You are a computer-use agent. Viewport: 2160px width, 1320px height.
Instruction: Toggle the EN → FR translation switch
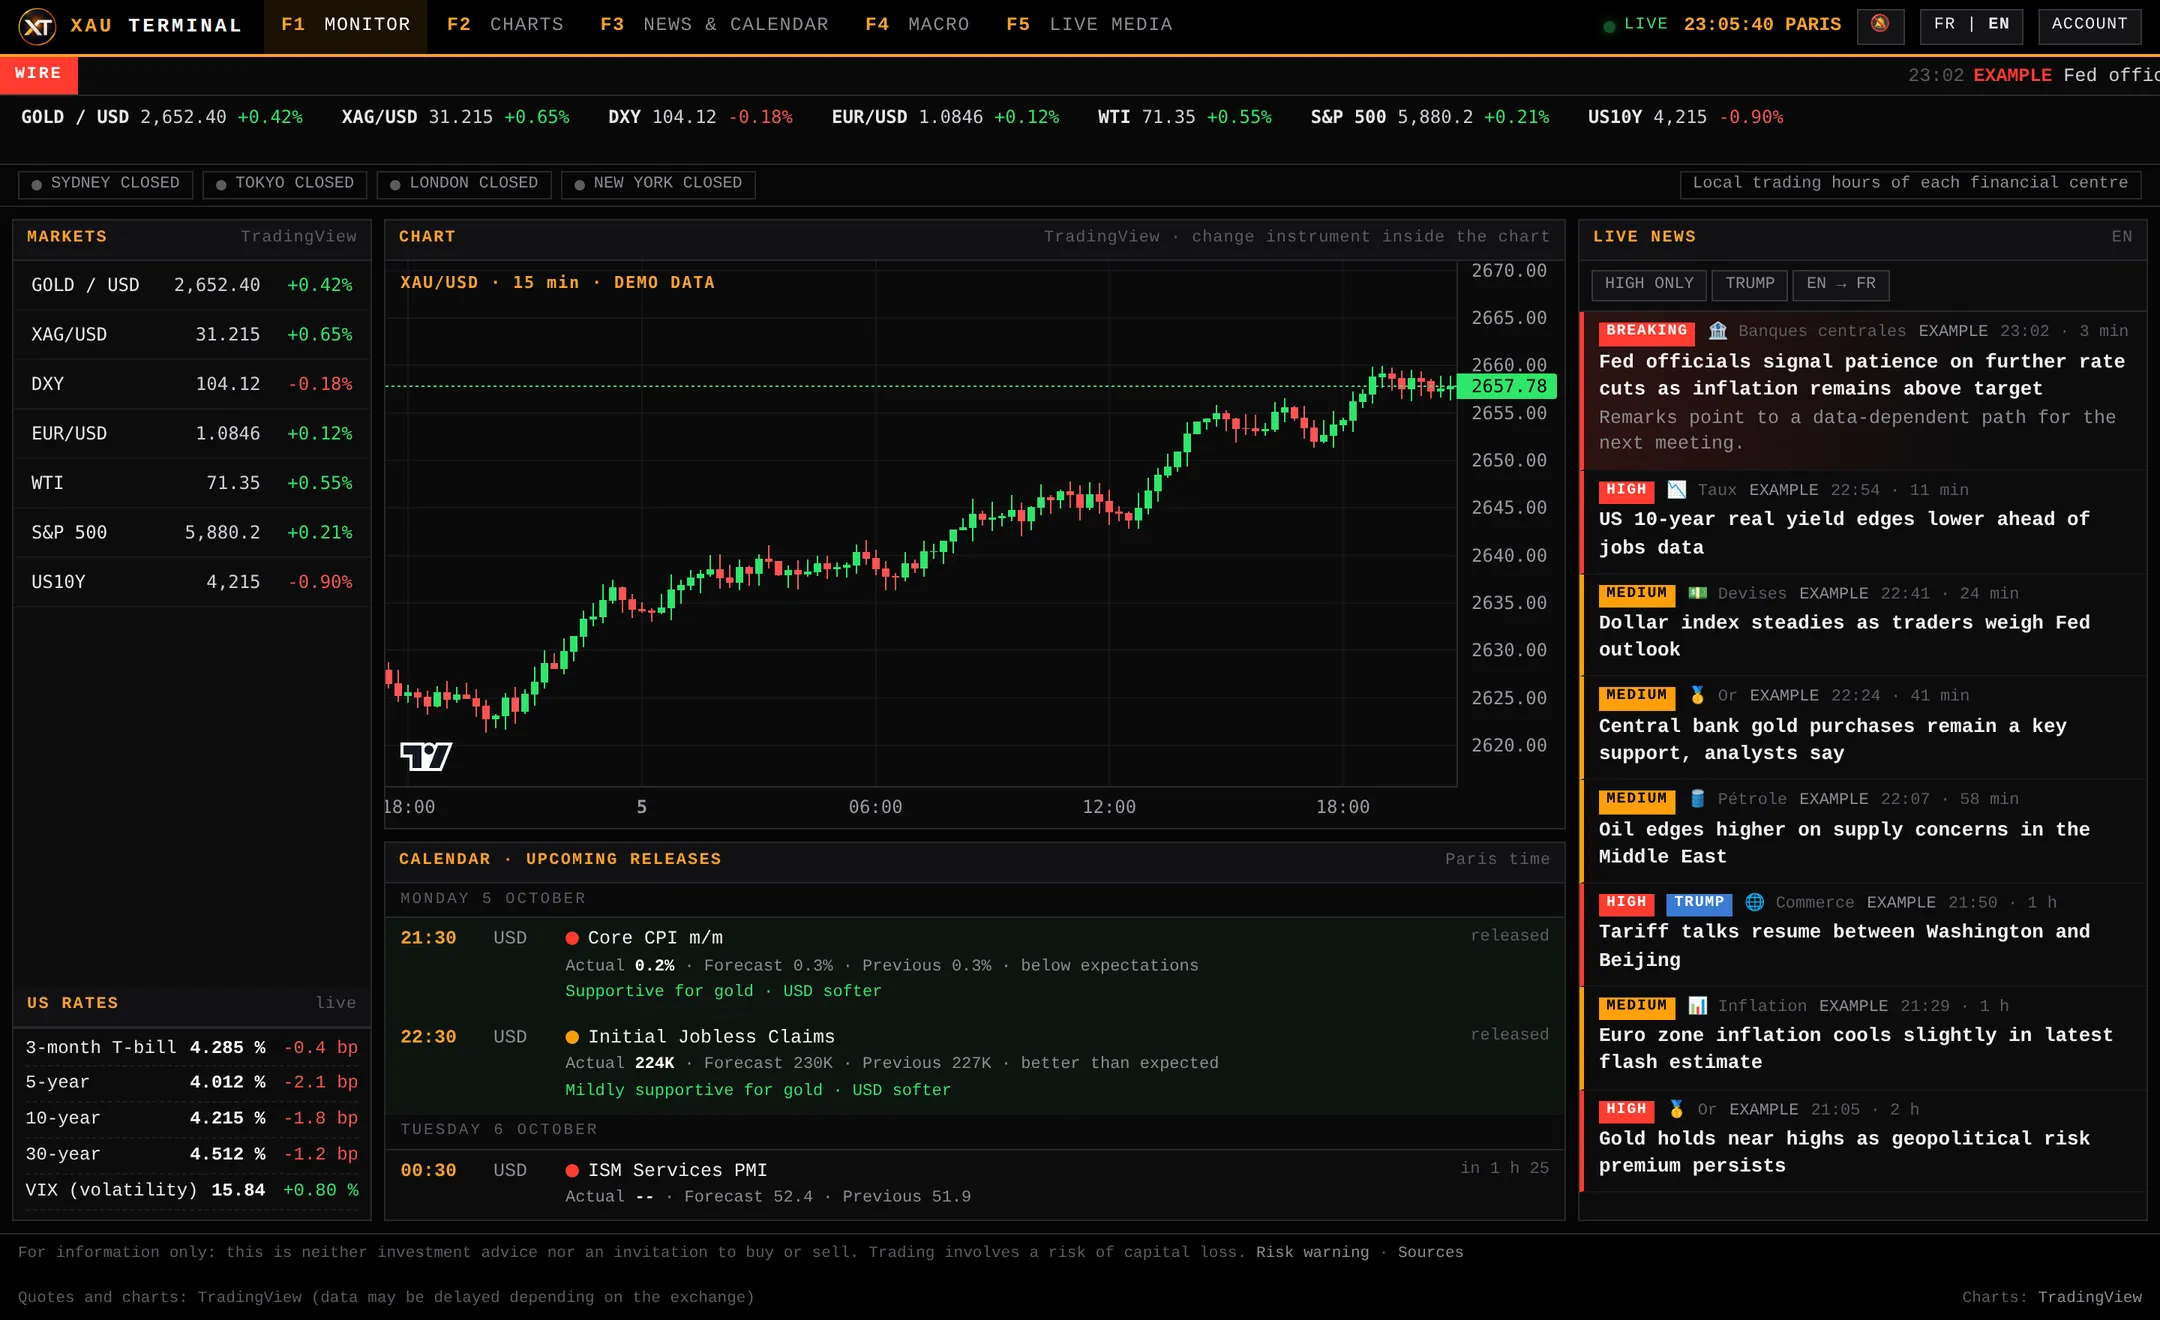coord(1841,284)
